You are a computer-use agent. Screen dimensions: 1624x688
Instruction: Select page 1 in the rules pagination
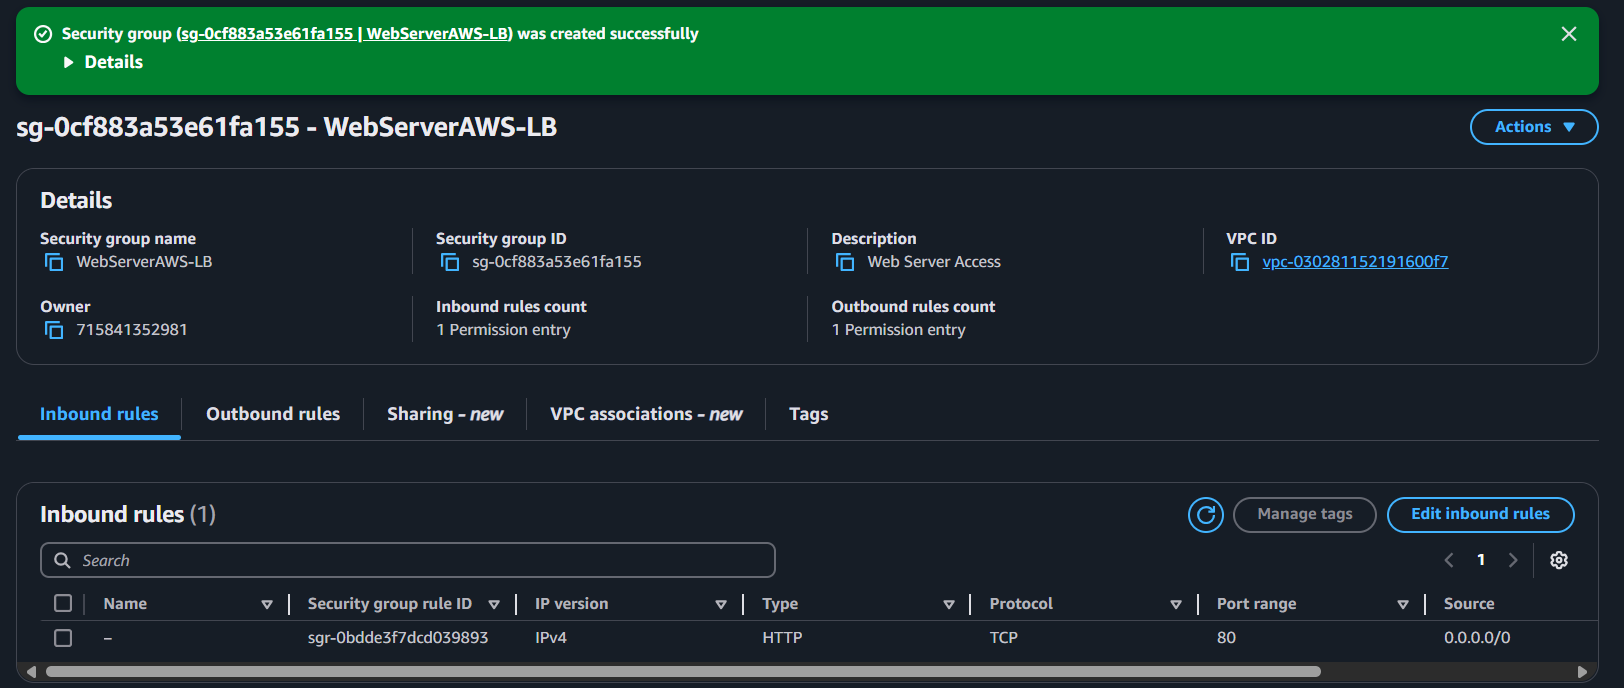pos(1481,560)
